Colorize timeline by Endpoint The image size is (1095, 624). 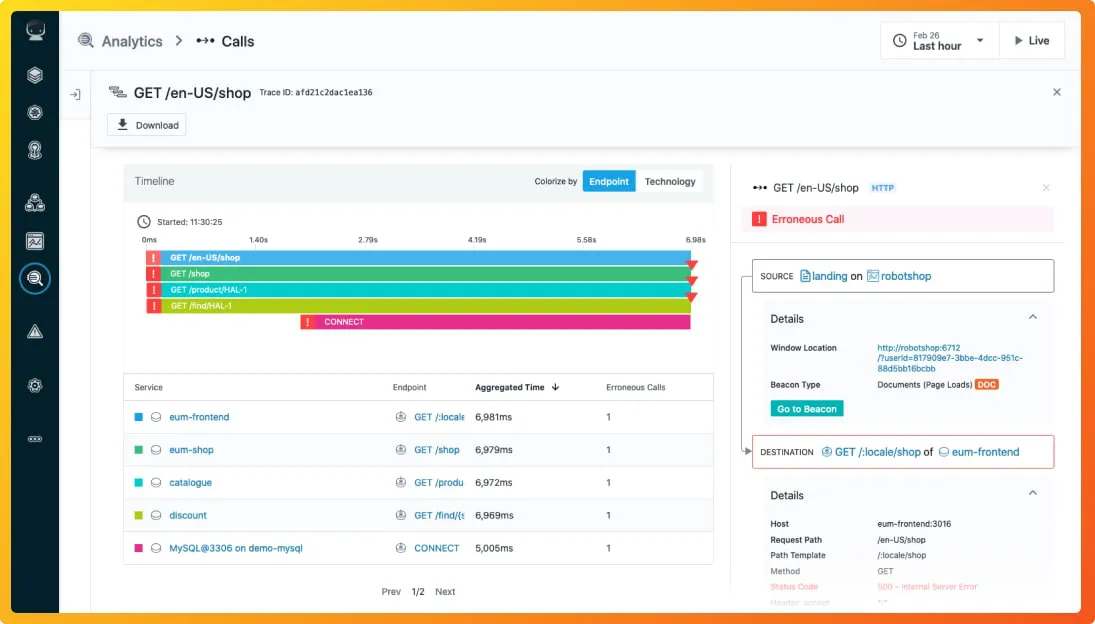tap(609, 181)
